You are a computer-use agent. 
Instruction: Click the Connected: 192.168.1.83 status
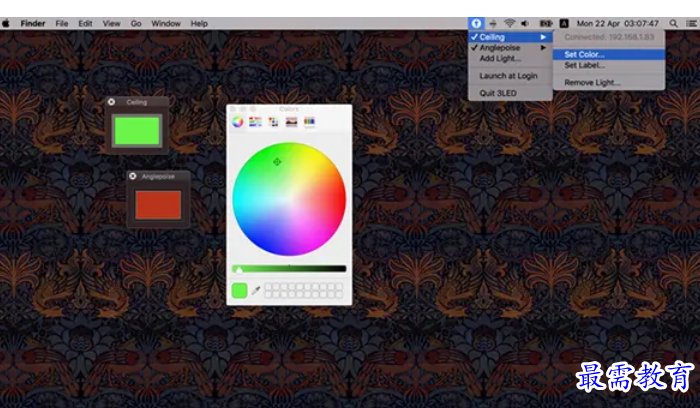[x=609, y=37]
